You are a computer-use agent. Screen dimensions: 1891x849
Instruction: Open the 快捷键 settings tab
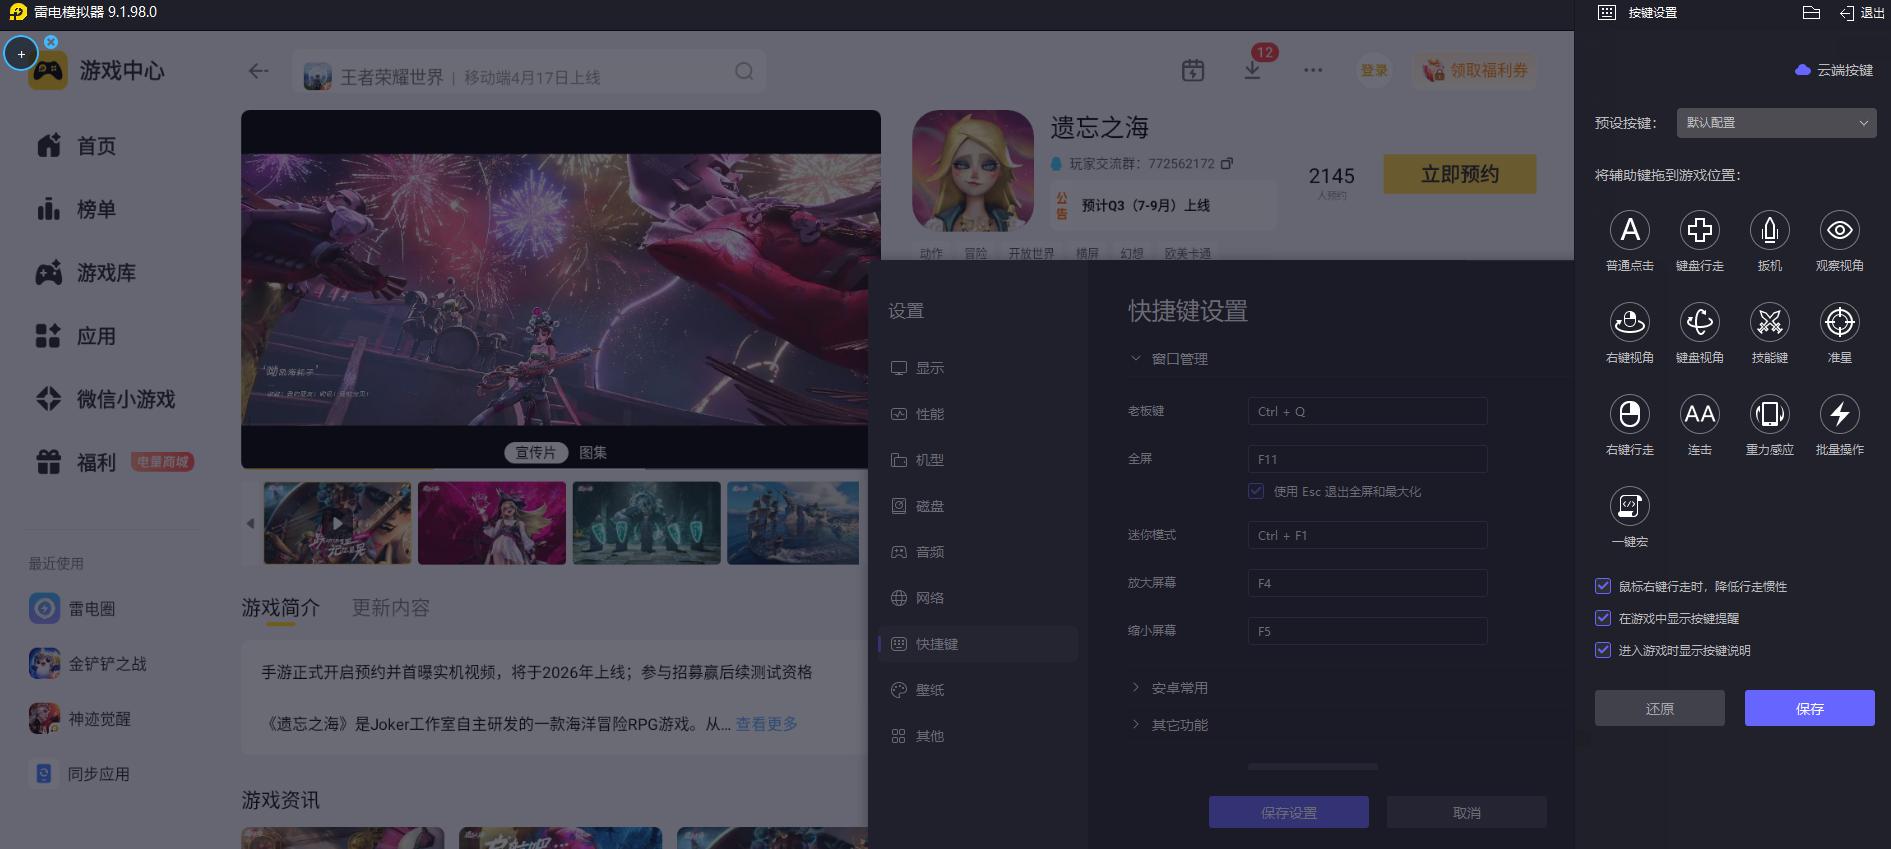(x=936, y=644)
